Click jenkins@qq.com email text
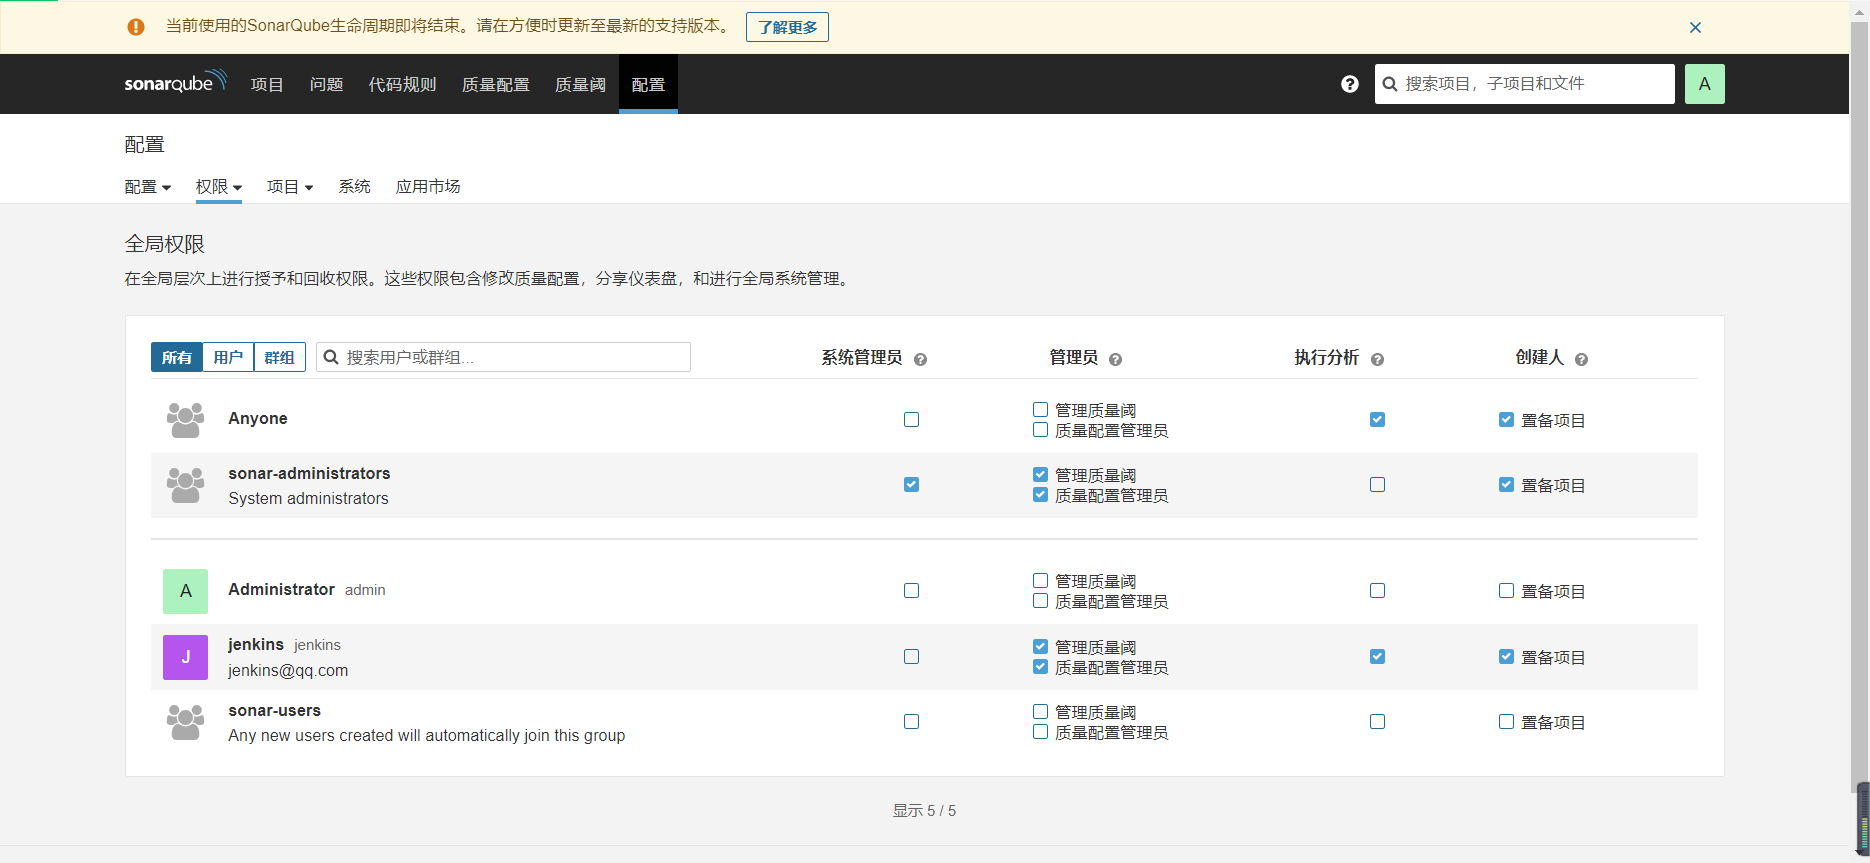 click(x=288, y=670)
